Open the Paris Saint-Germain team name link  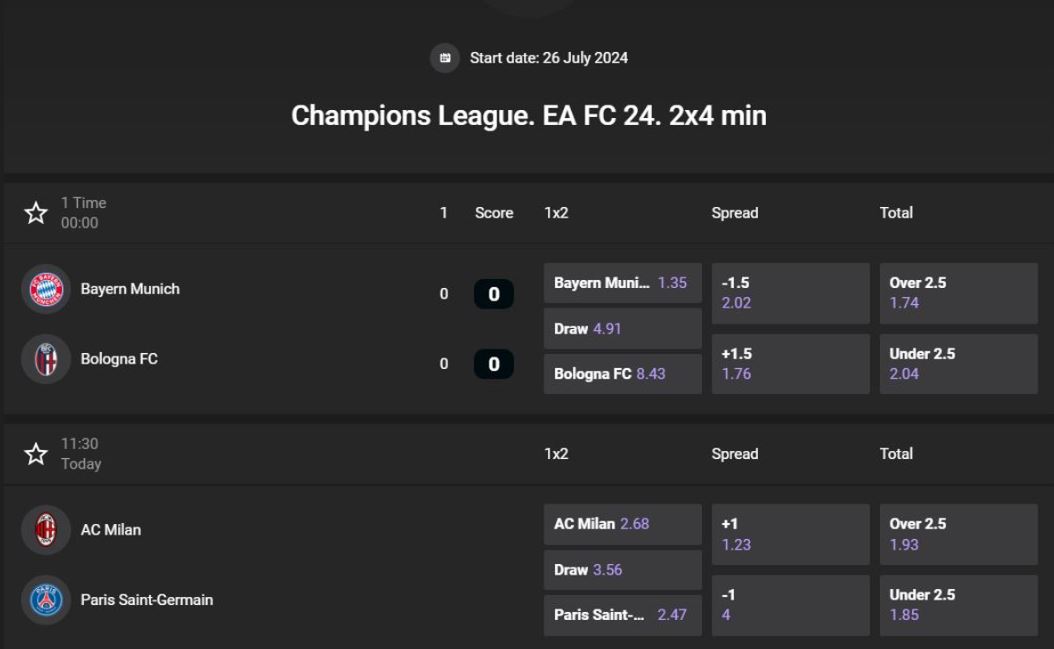147,600
